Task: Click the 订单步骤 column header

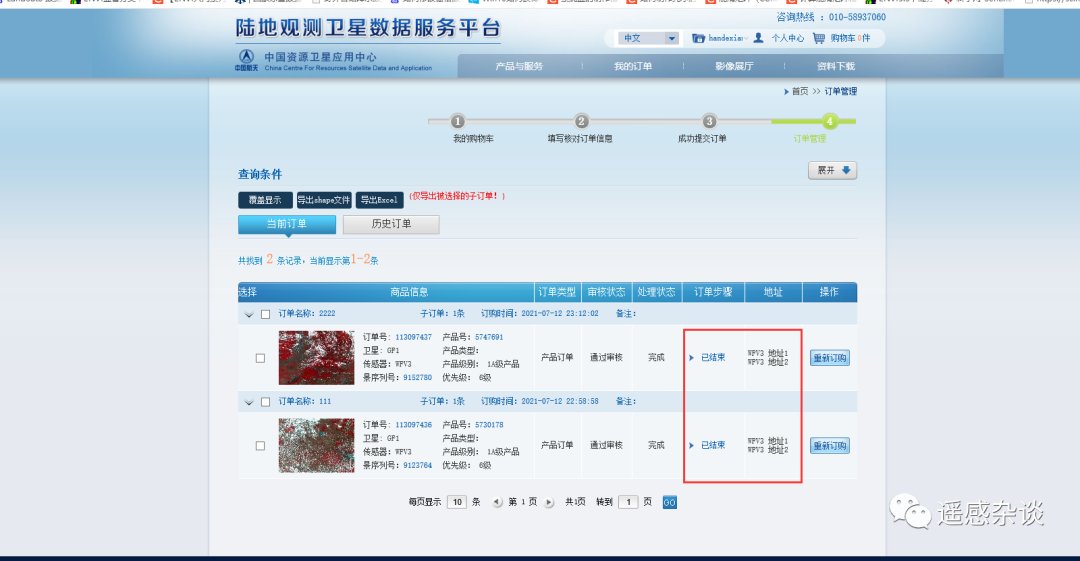Action: click(x=713, y=292)
